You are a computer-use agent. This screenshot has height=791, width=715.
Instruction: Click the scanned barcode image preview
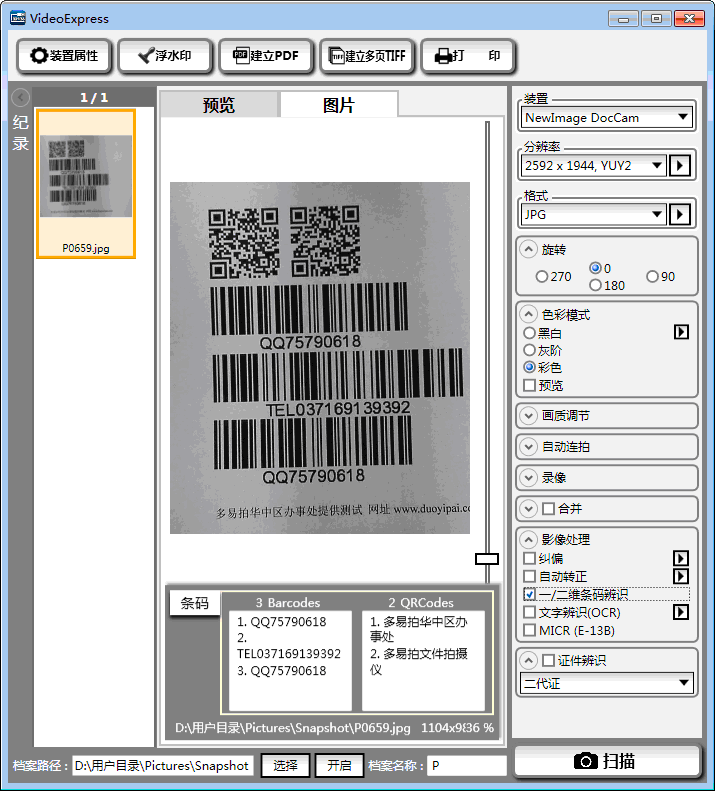[x=320, y=358]
